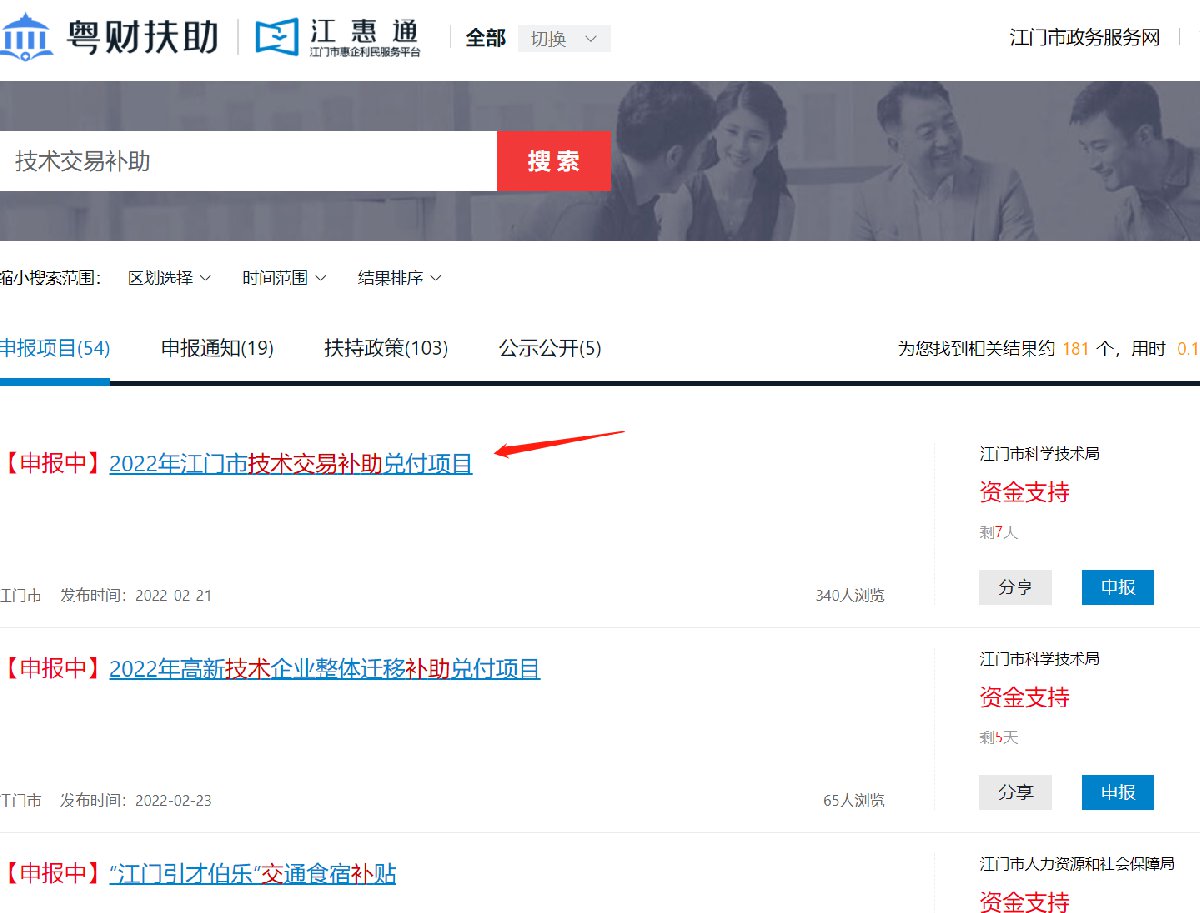1200x913 pixels.
Task: Switch to the 扶持政策(103) tab
Action: pos(386,348)
